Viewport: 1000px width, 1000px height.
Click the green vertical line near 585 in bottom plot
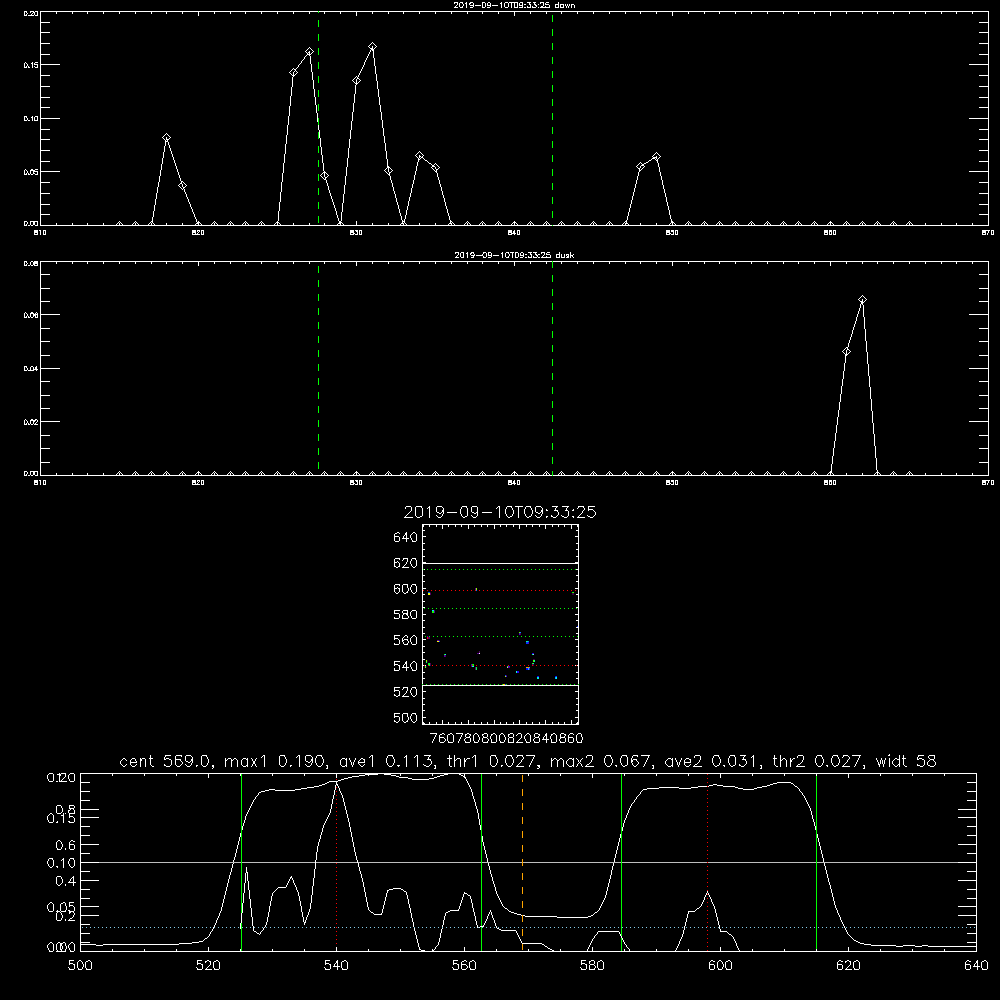(621, 862)
